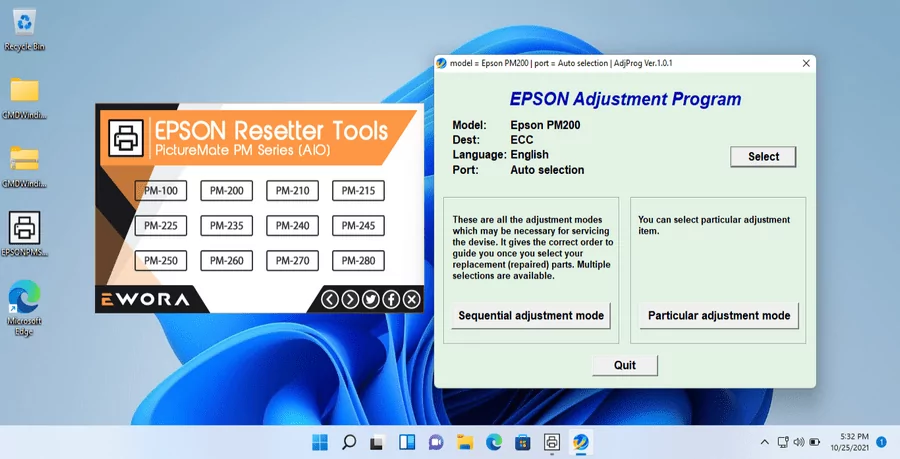Click the 'Auto selection' port value
Viewport: 900px width, 459px height.
(547, 170)
